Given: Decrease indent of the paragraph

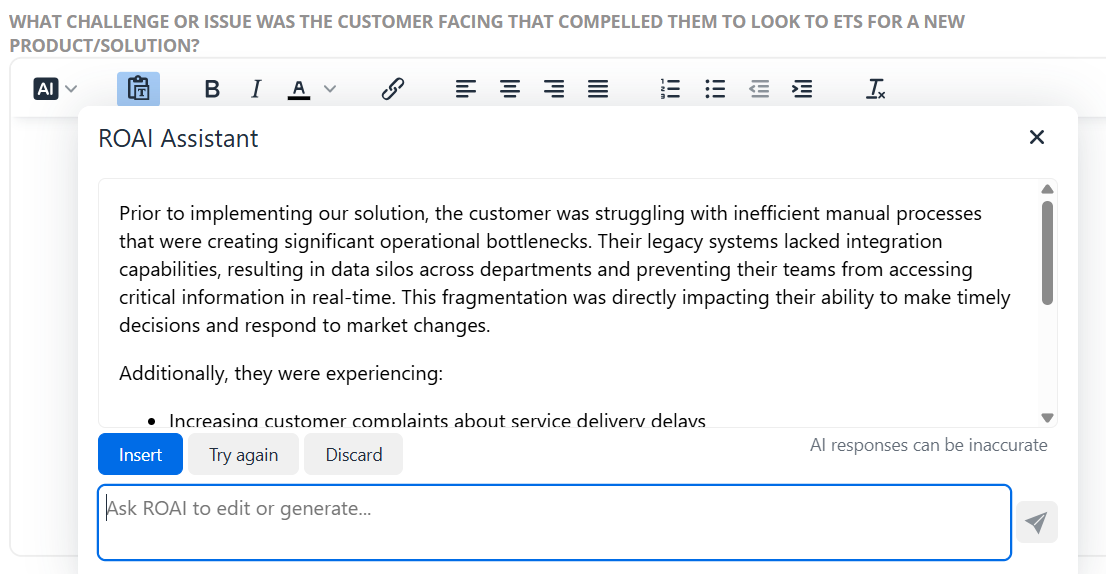Looking at the screenshot, I should pos(758,89).
